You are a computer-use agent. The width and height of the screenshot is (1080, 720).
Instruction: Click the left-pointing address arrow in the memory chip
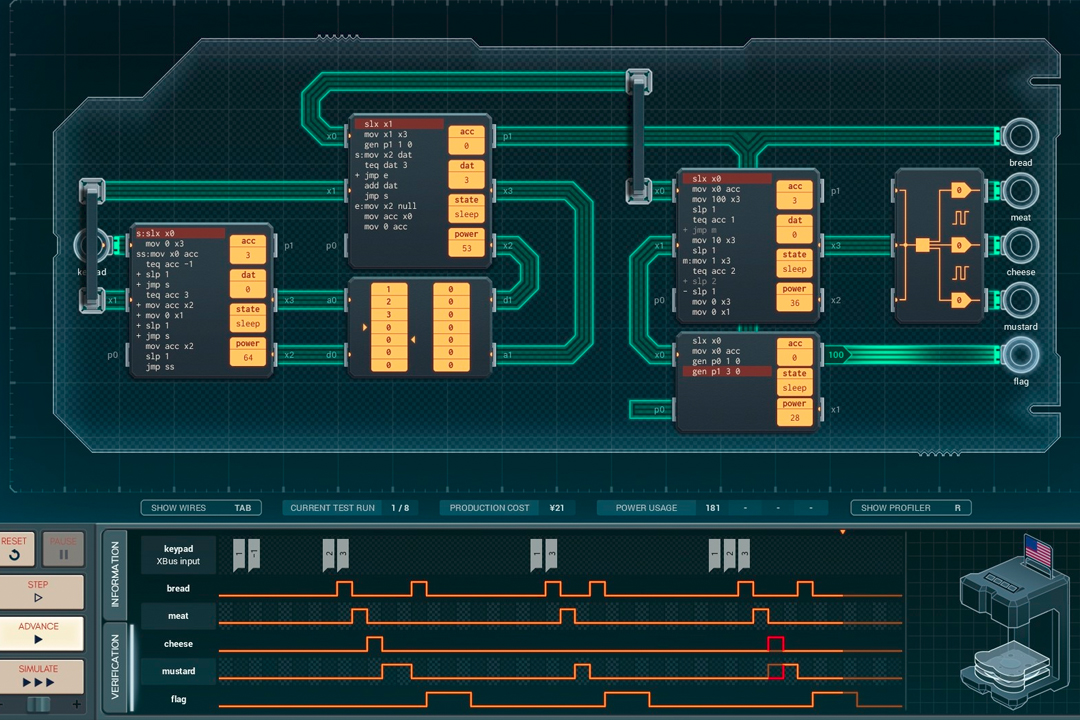[x=413, y=340]
